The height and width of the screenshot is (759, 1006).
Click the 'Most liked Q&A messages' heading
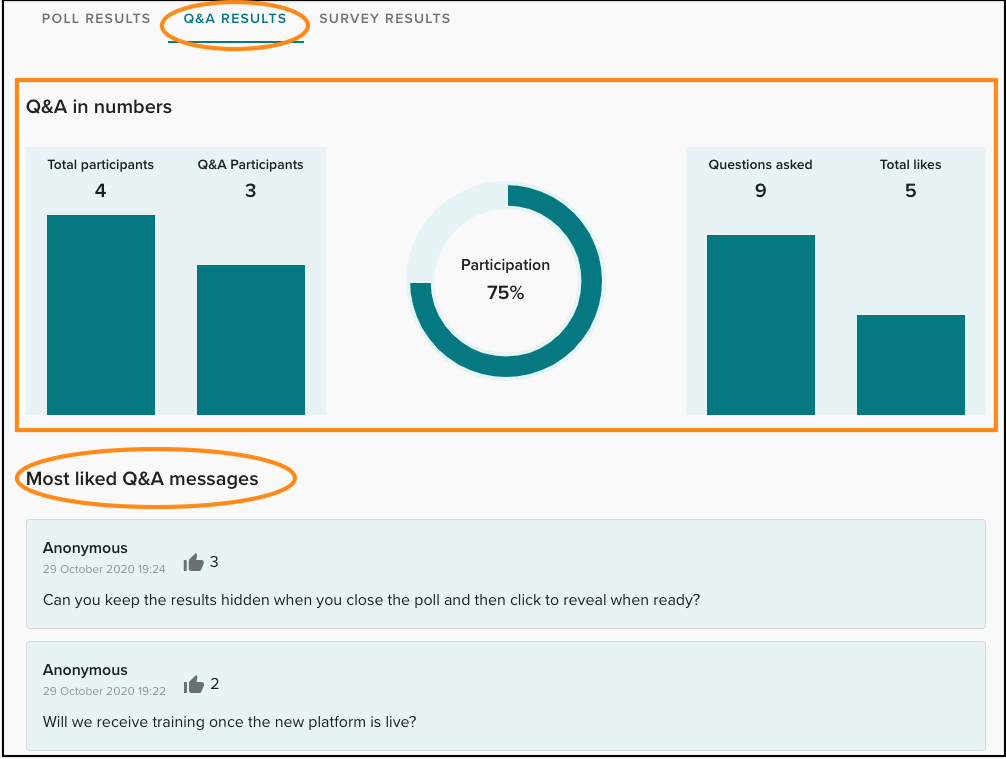(142, 479)
